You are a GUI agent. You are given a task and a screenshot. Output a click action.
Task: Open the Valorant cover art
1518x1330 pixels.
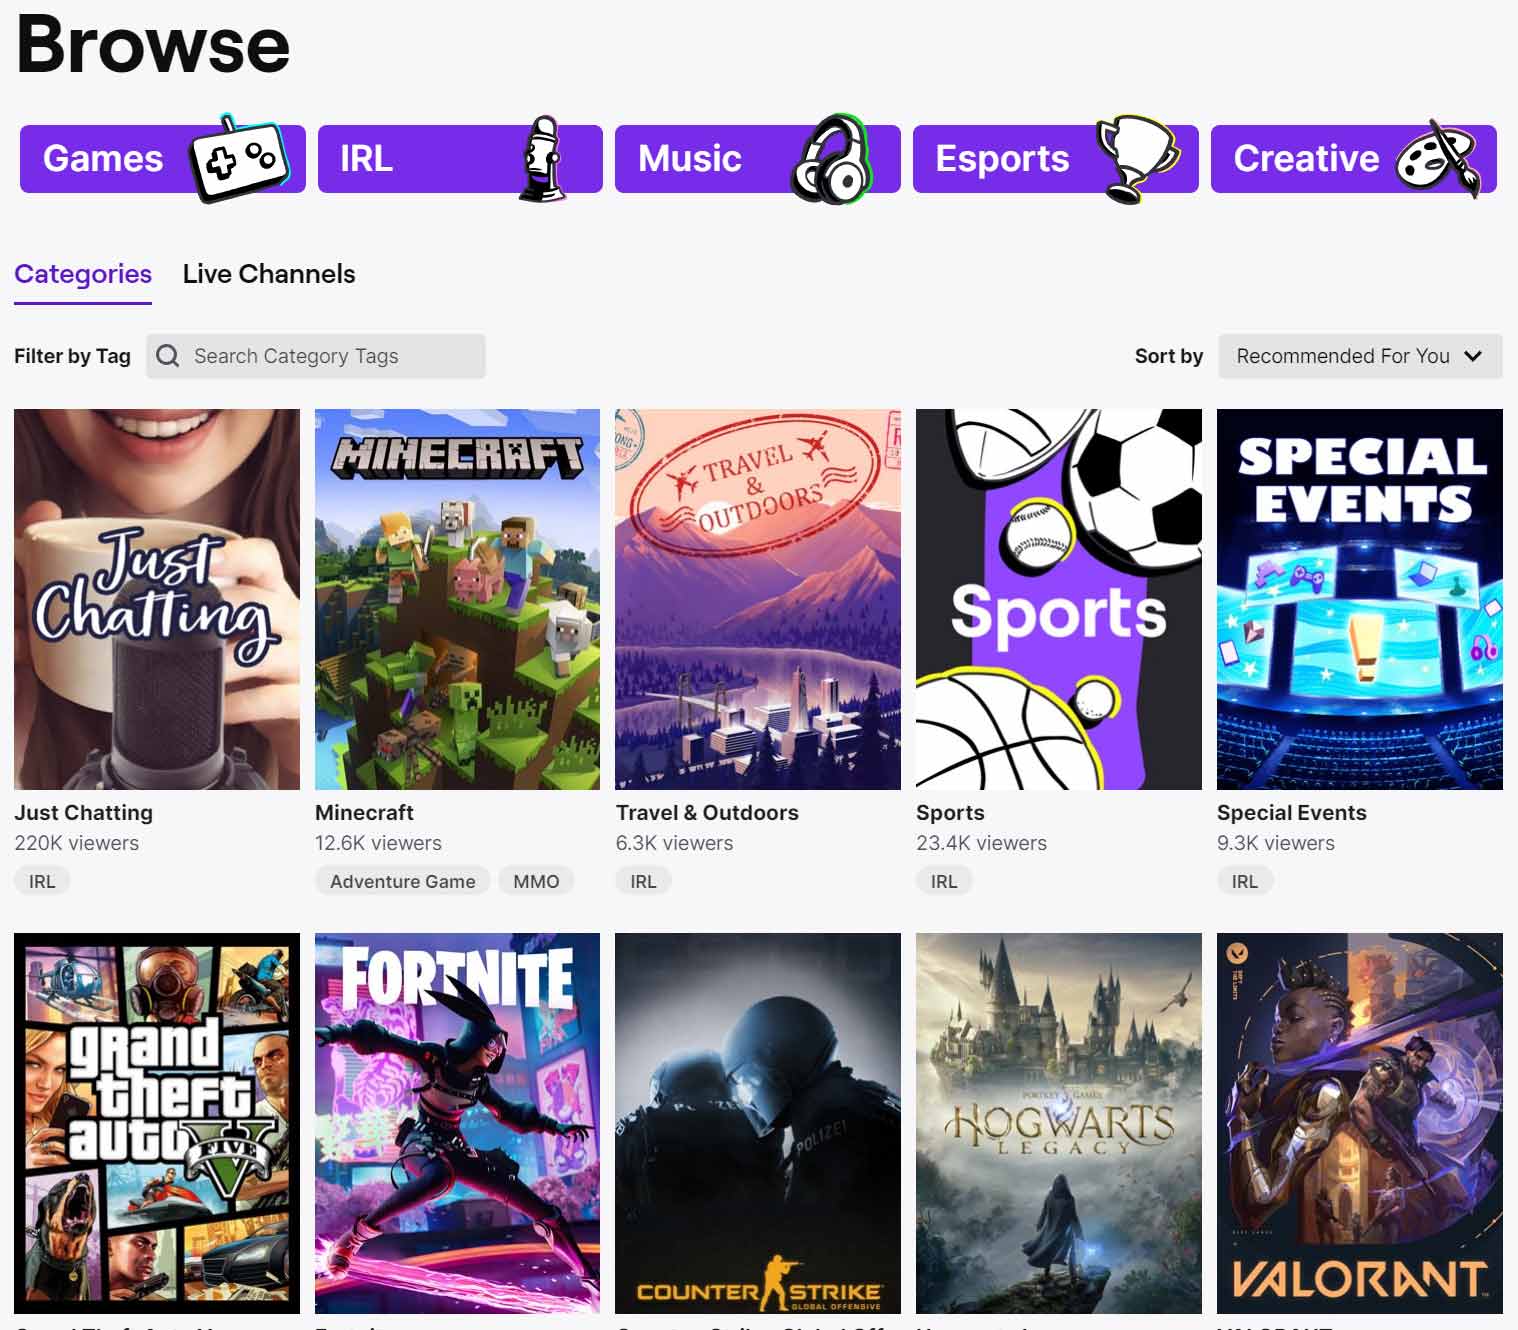[1360, 1123]
